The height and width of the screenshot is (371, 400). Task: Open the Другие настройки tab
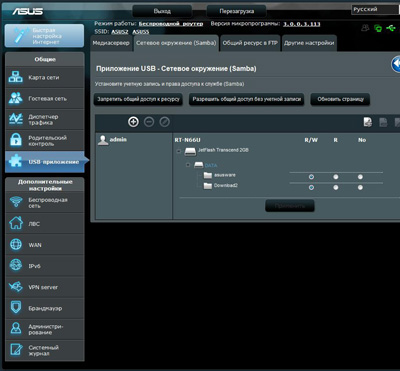(x=309, y=43)
